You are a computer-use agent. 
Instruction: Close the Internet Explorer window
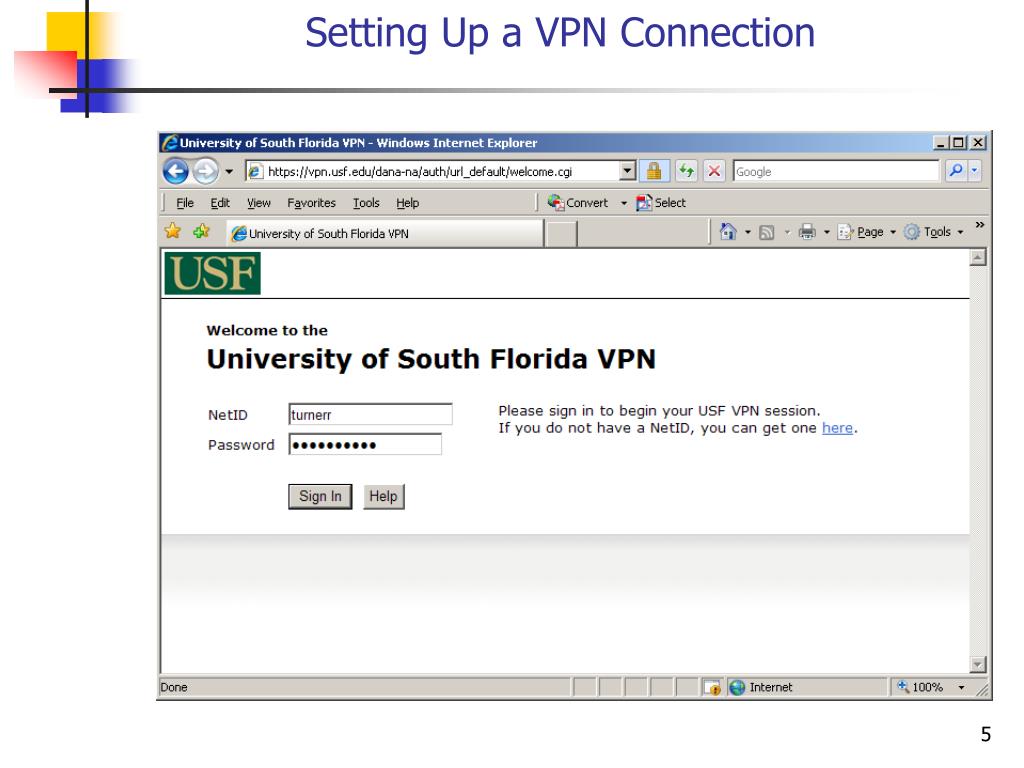[978, 142]
